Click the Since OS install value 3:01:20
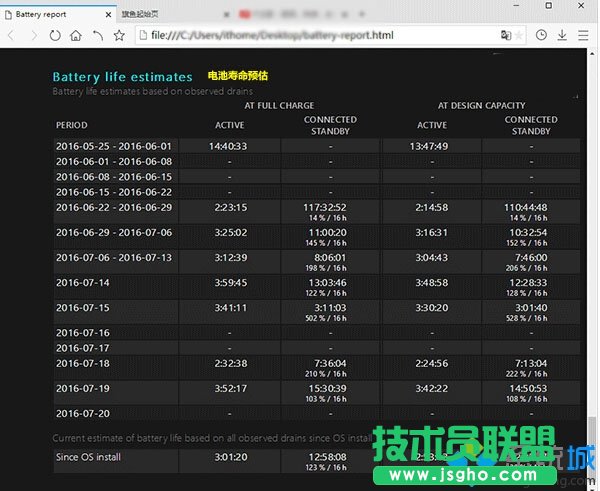Image resolution: width=600 pixels, height=491 pixels. point(231,457)
